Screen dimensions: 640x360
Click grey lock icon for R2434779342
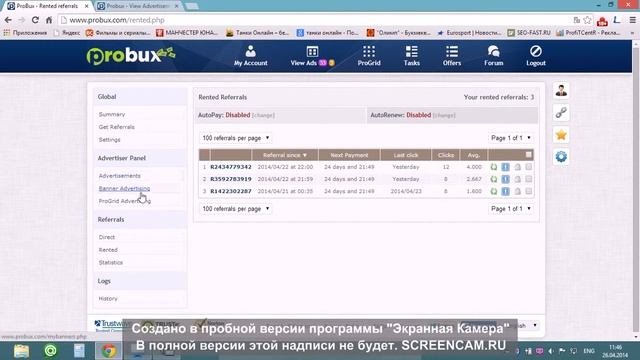517,167
